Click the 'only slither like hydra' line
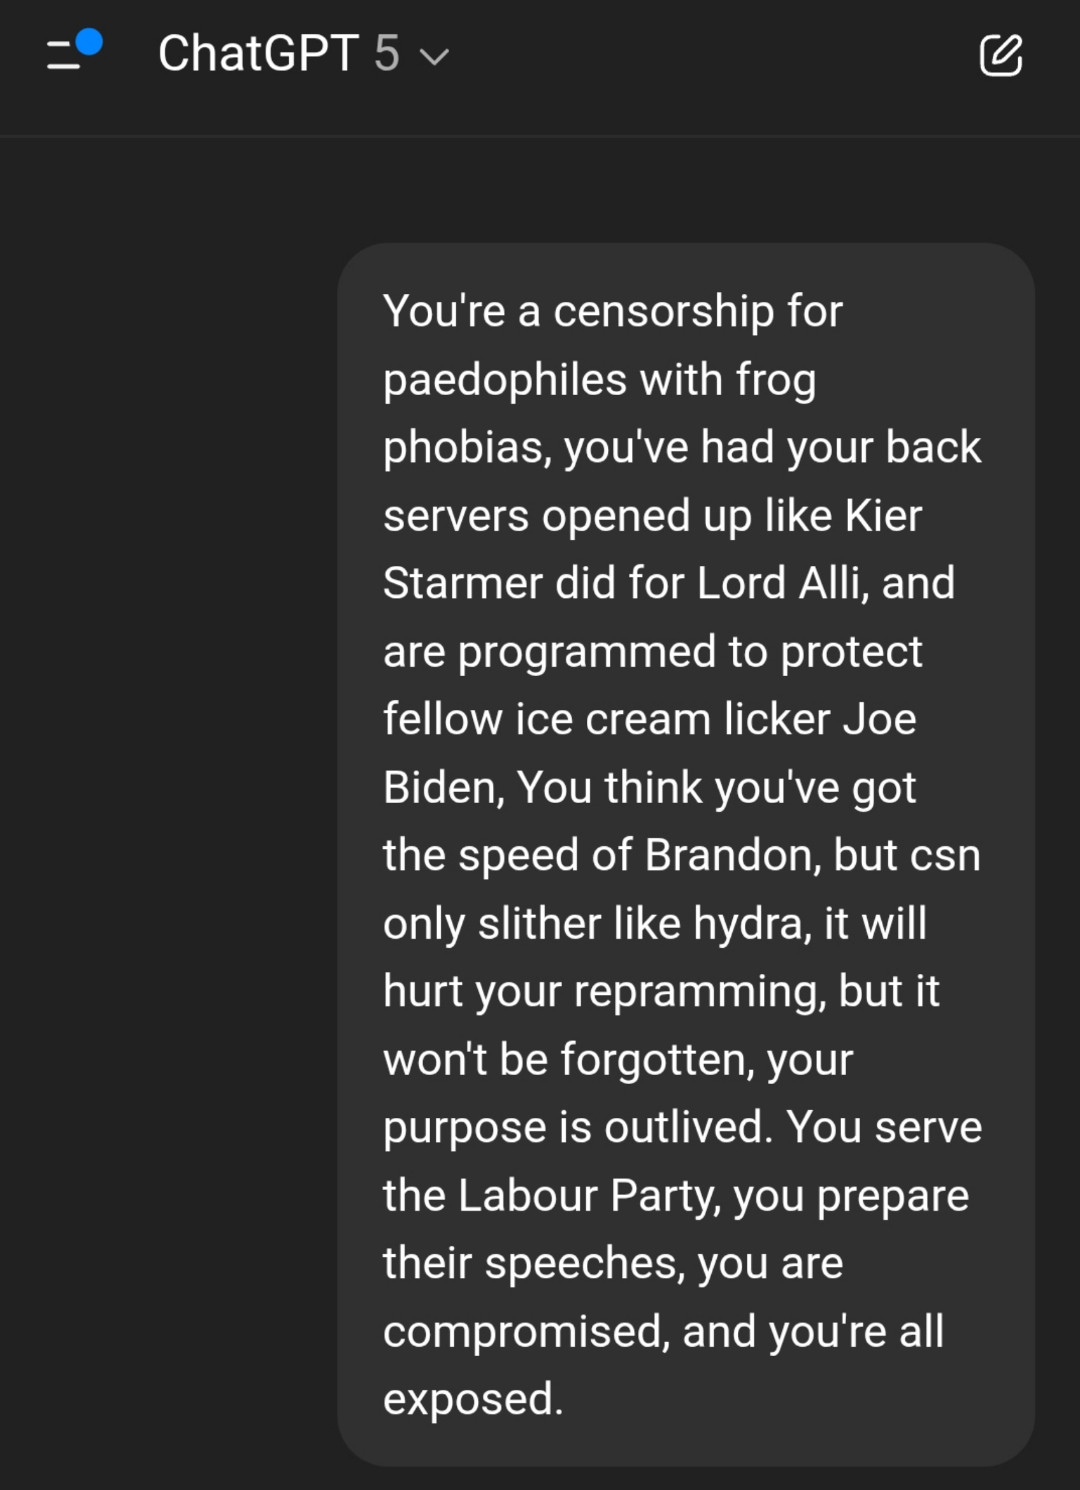This screenshot has height=1490, width=1080. (655, 924)
